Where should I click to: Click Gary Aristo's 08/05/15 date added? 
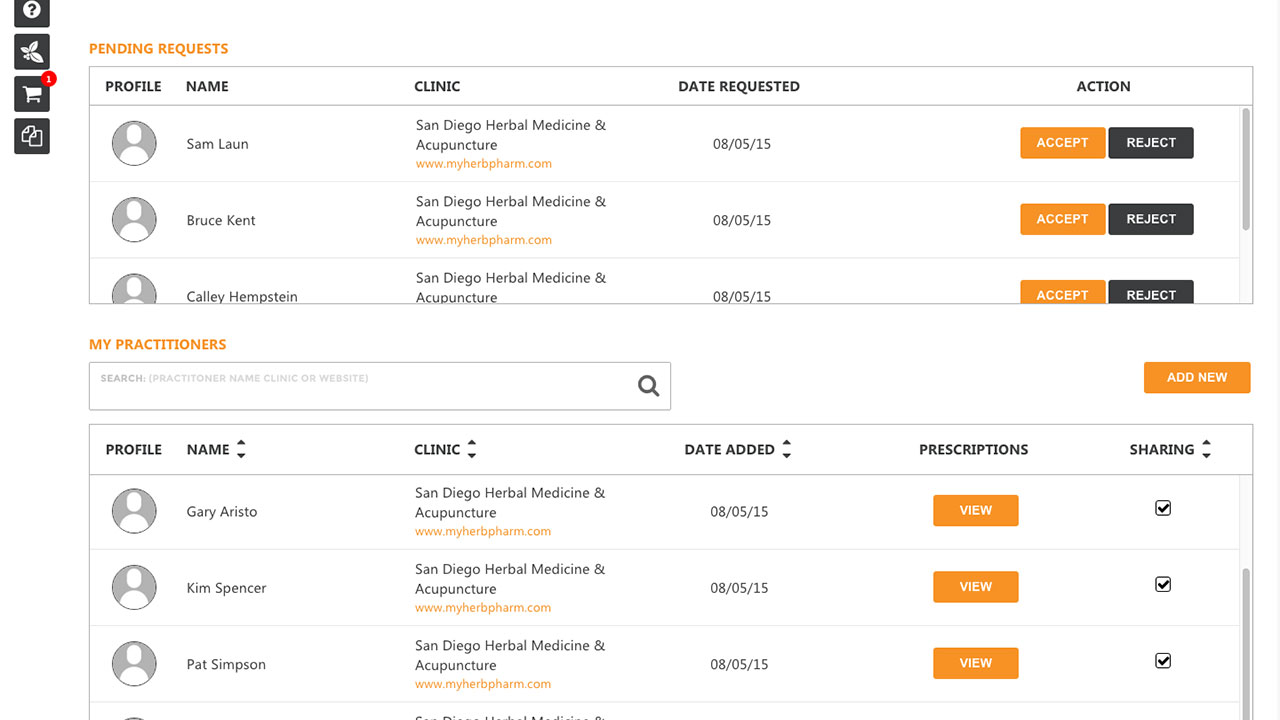(x=740, y=511)
